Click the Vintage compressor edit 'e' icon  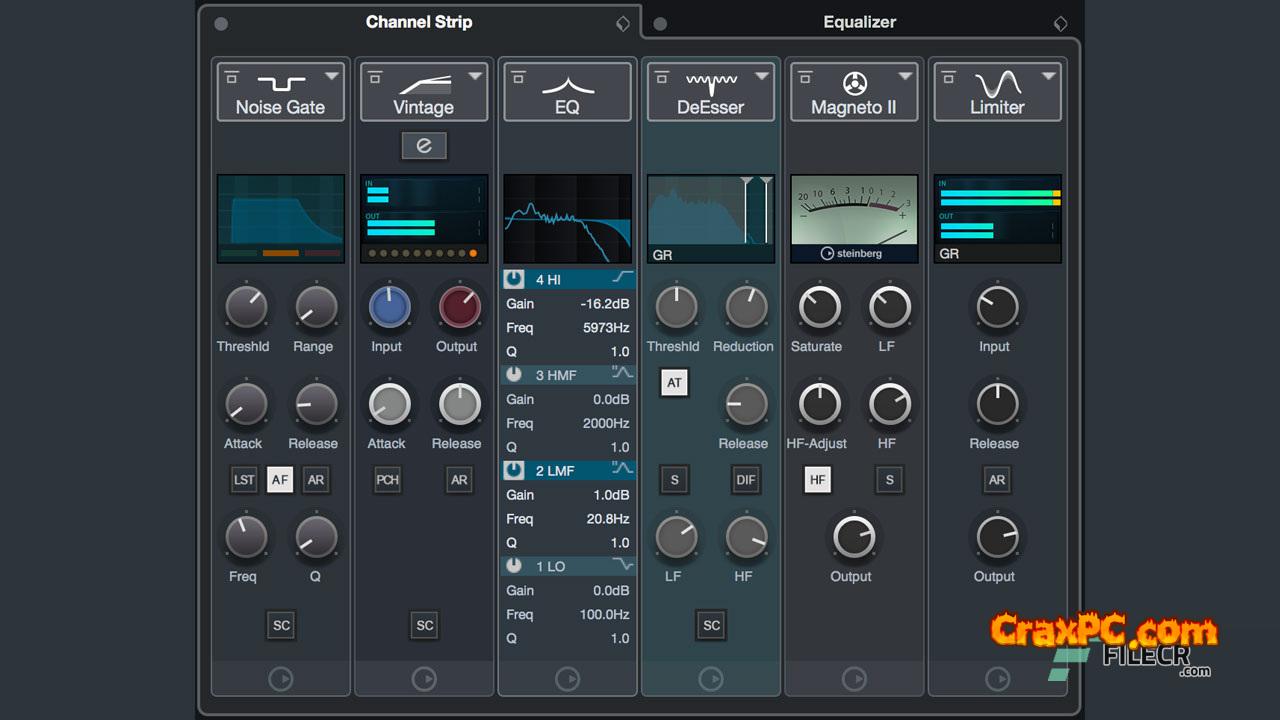click(x=424, y=146)
